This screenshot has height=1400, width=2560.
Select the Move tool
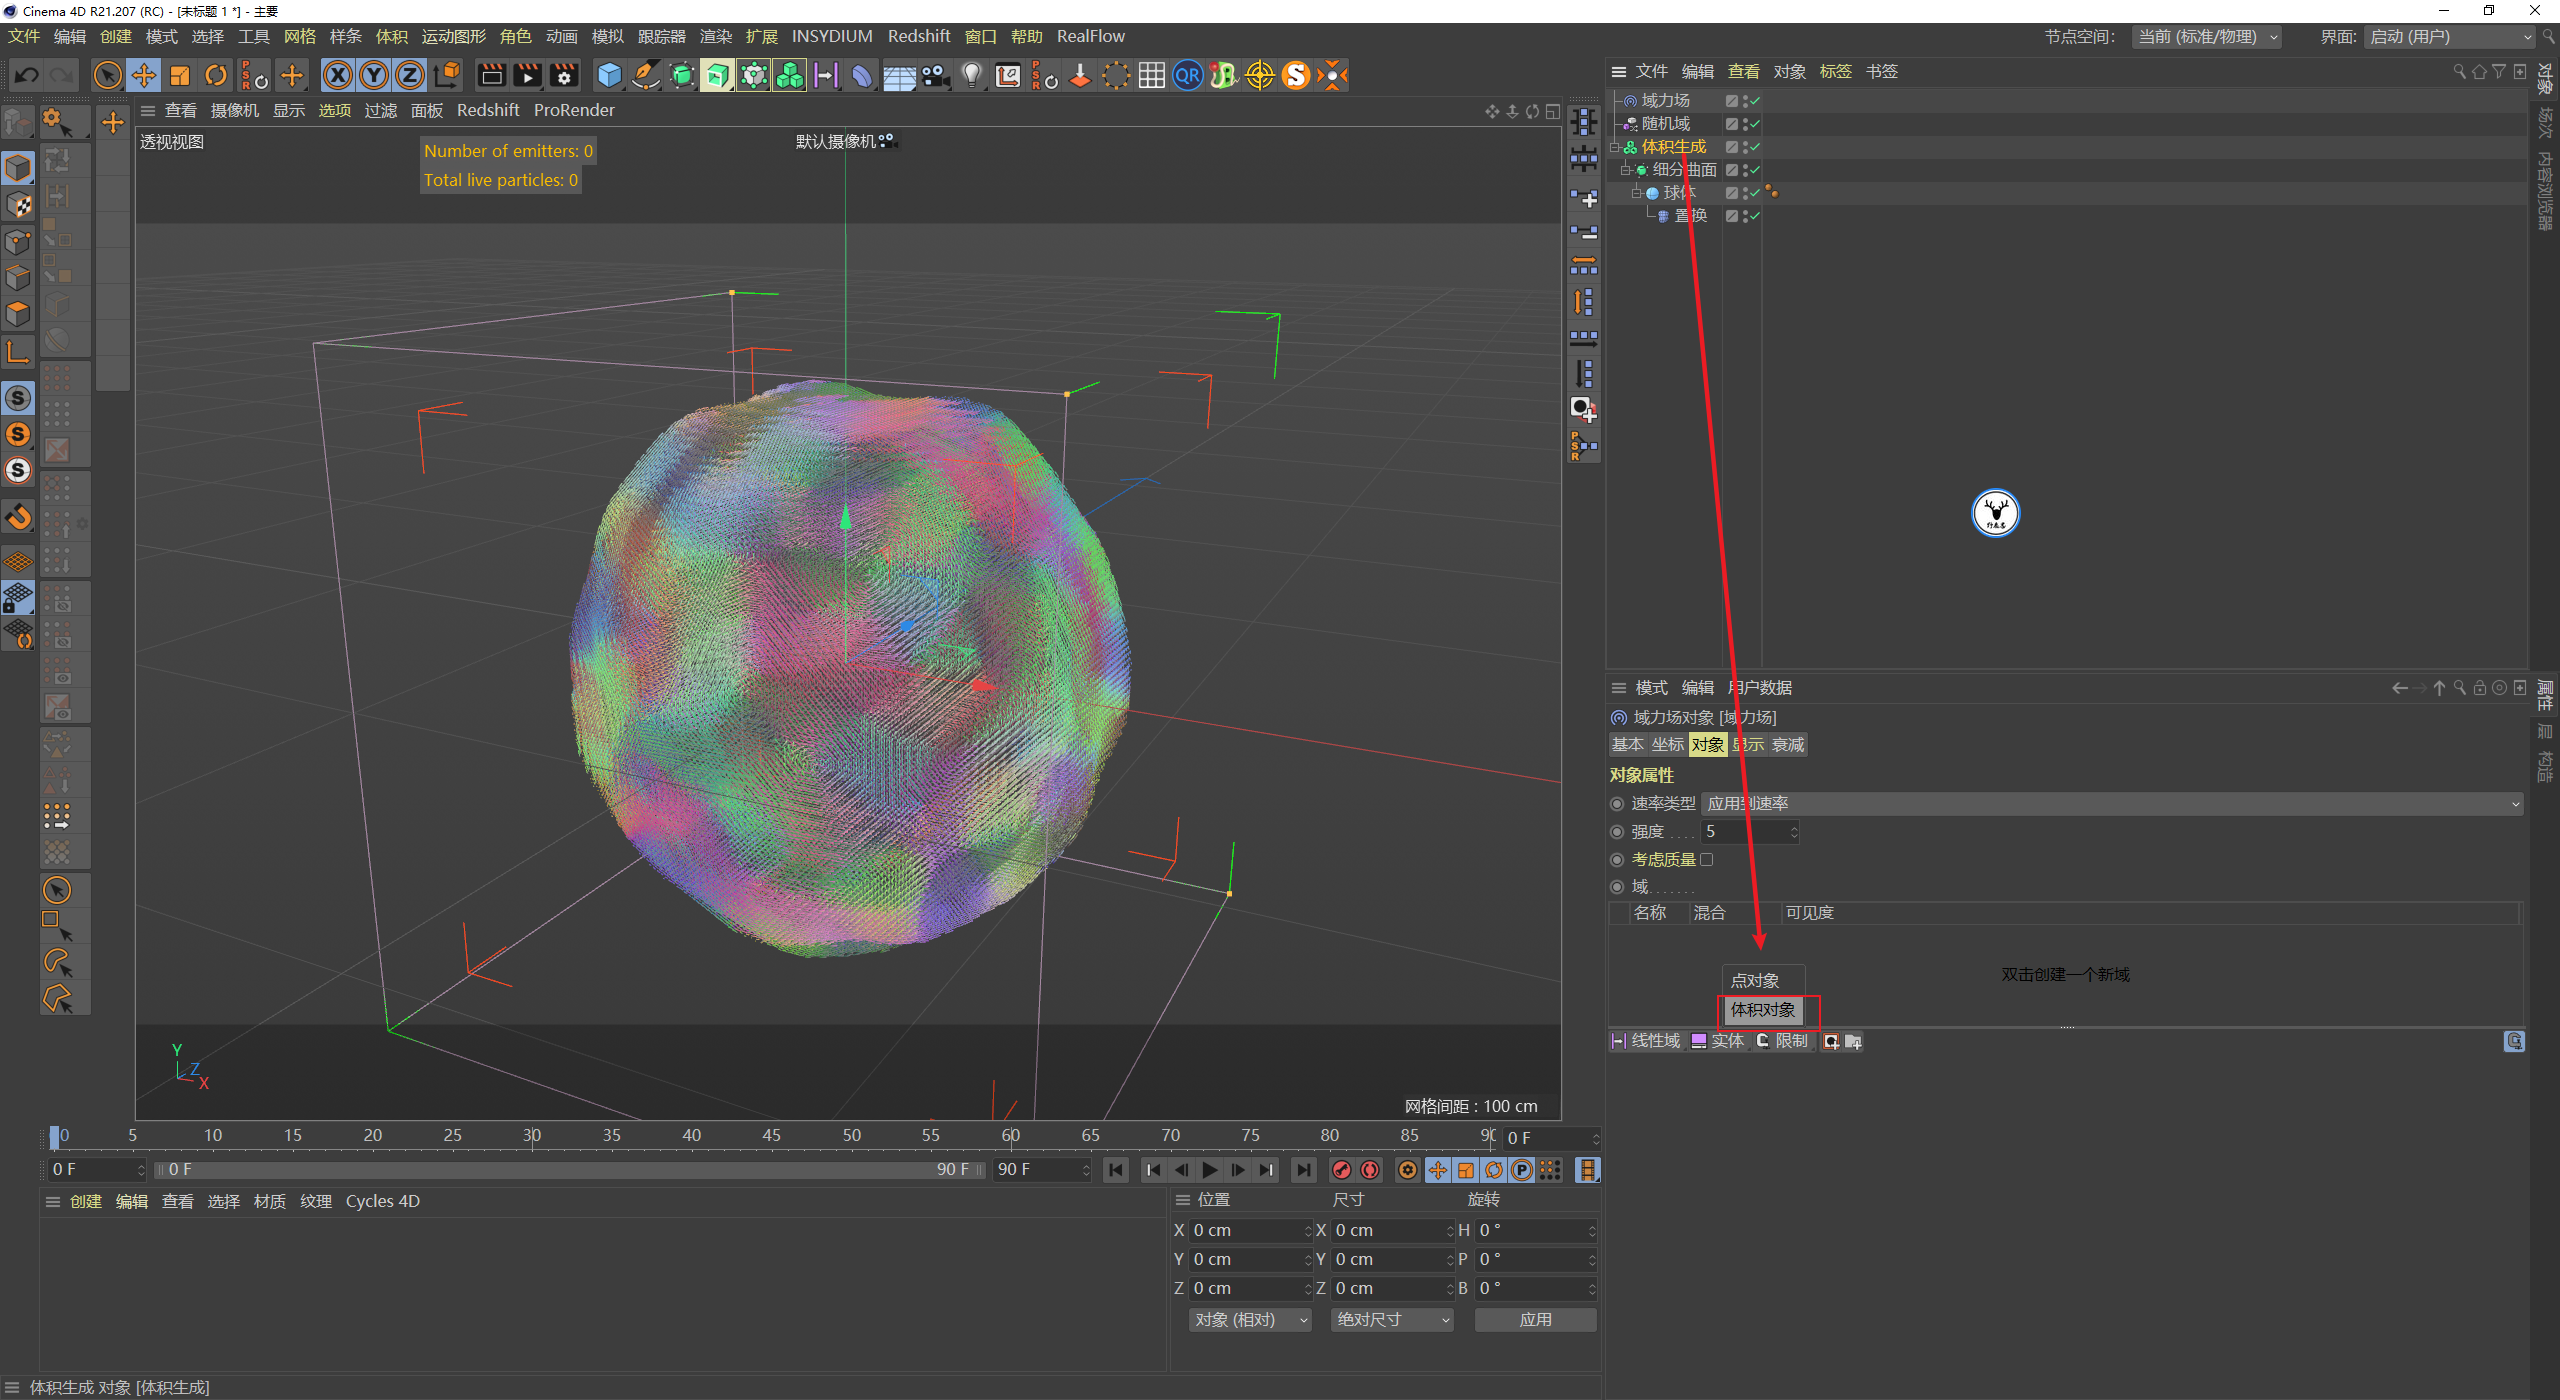click(x=144, y=76)
